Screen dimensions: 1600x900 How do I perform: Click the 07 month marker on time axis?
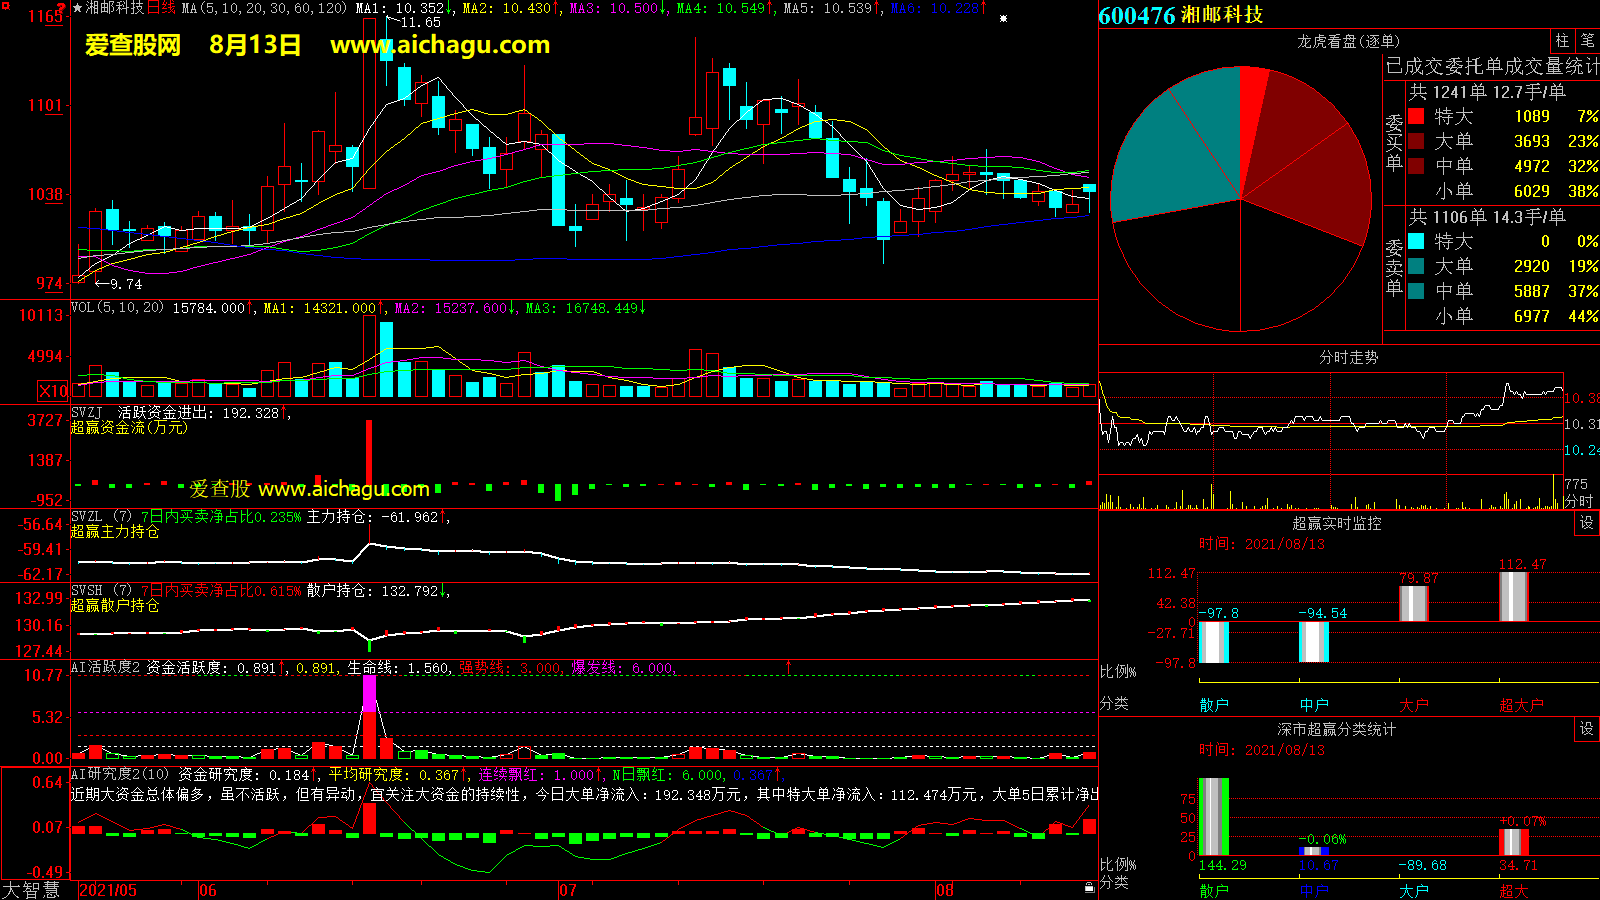point(567,890)
